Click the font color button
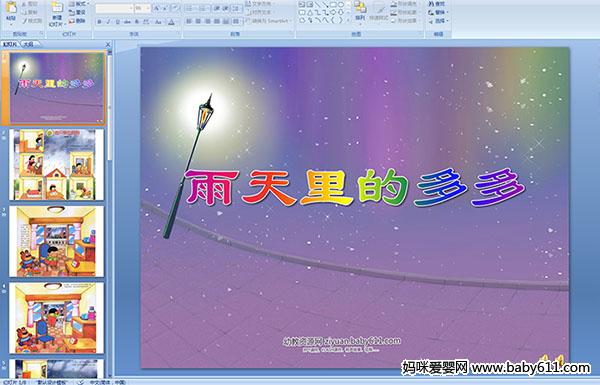 tap(171, 22)
